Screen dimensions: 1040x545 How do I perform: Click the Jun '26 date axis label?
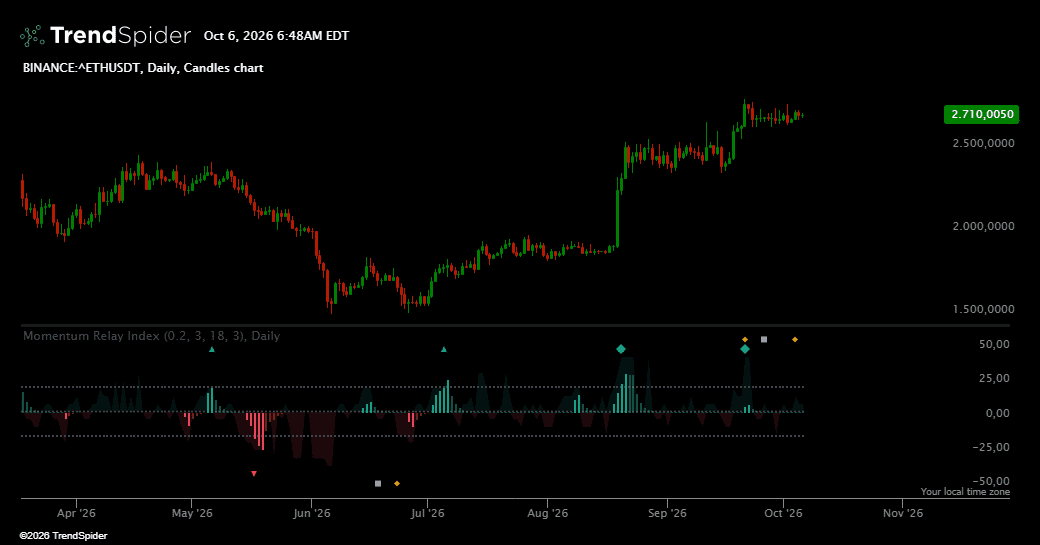(x=312, y=513)
